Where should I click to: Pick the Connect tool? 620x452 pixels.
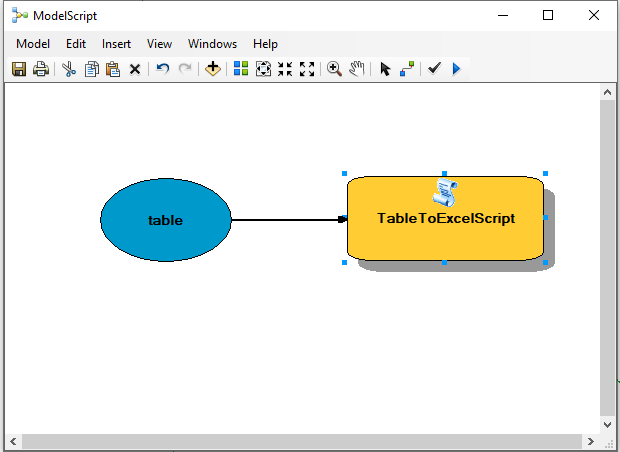(x=407, y=69)
